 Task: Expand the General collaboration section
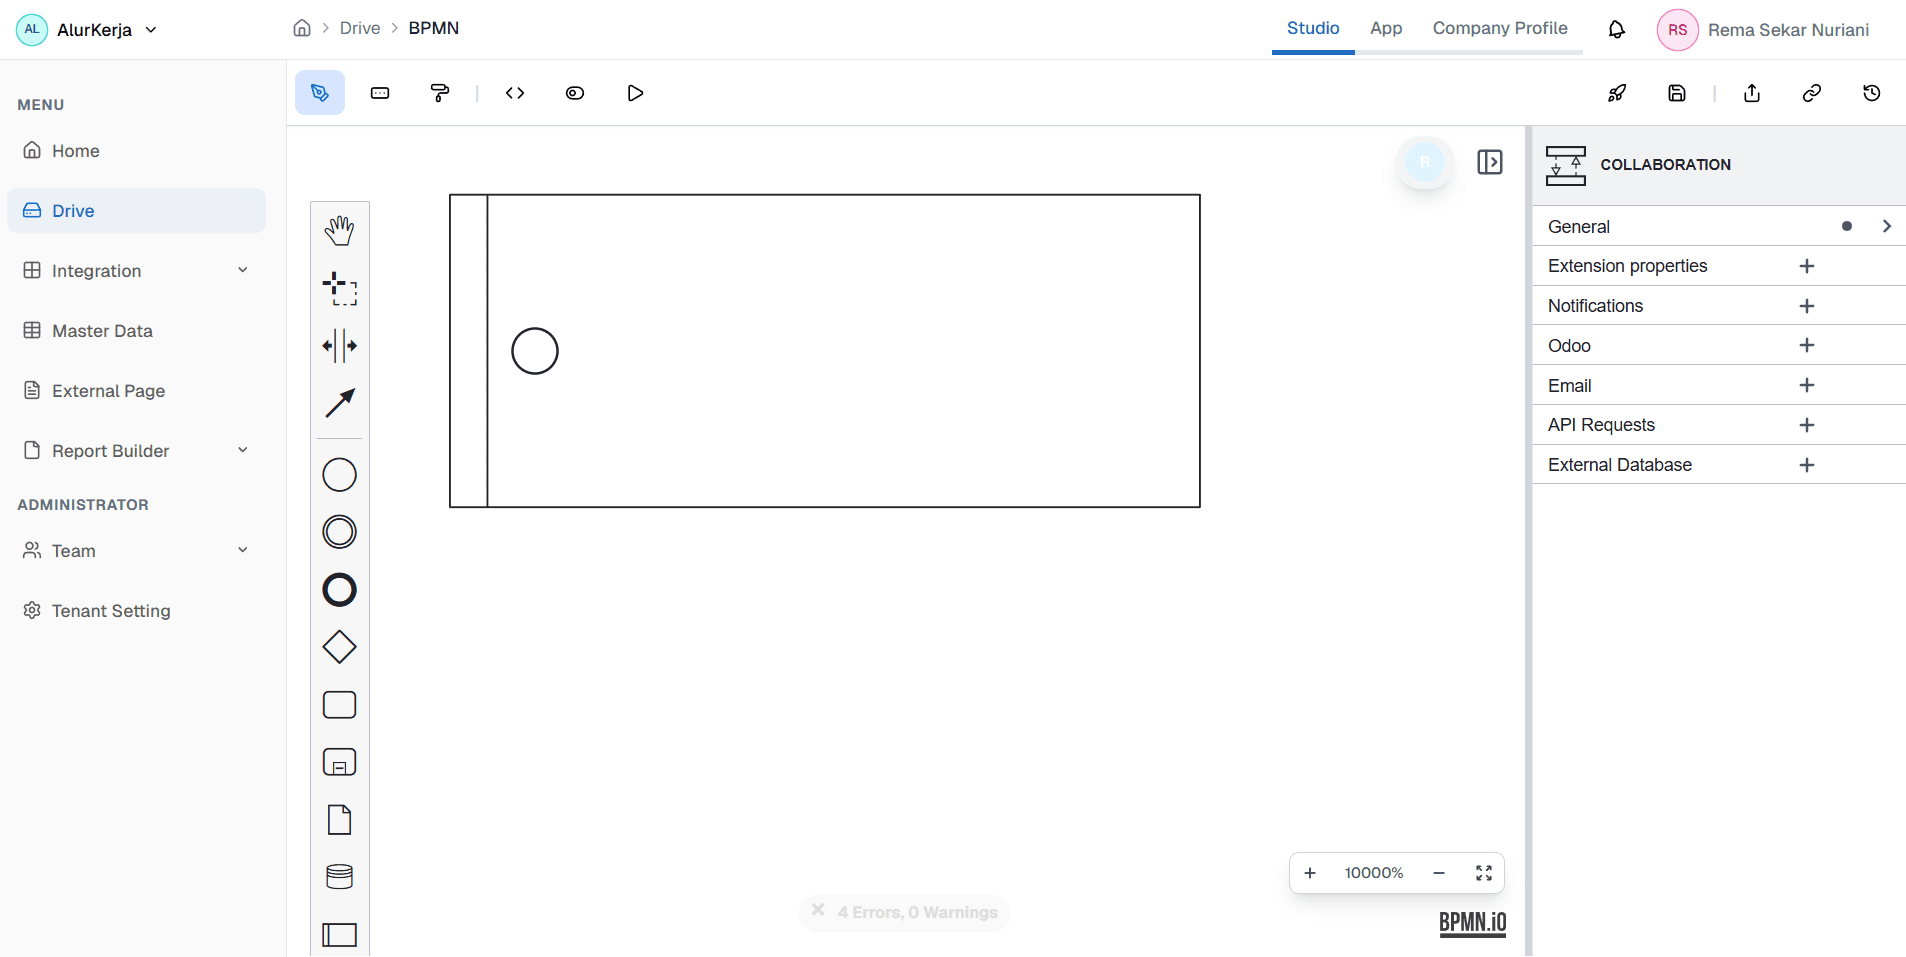tap(1886, 226)
